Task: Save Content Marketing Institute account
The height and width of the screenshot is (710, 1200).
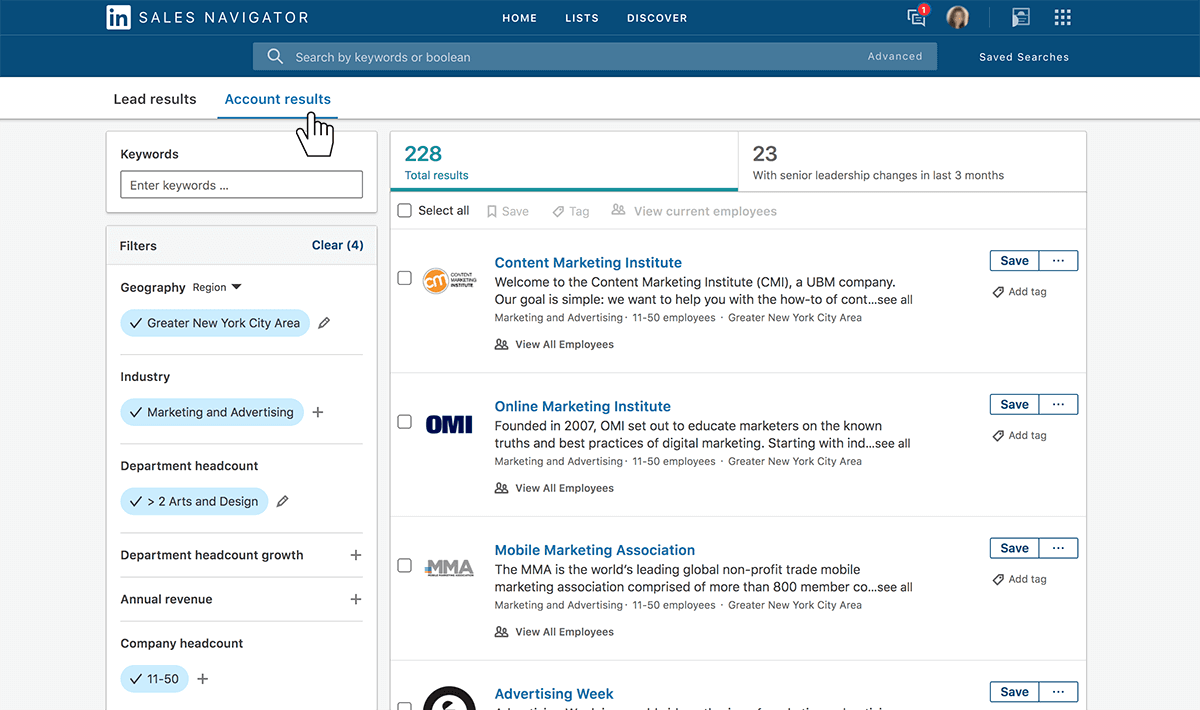Action: 1014,261
